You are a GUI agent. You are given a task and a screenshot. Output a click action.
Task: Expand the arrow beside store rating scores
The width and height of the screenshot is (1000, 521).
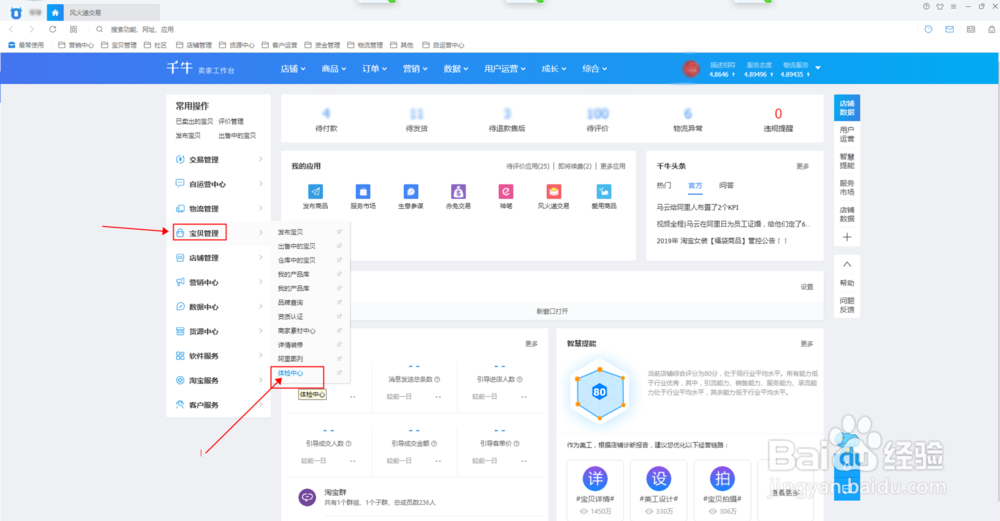[818, 68]
